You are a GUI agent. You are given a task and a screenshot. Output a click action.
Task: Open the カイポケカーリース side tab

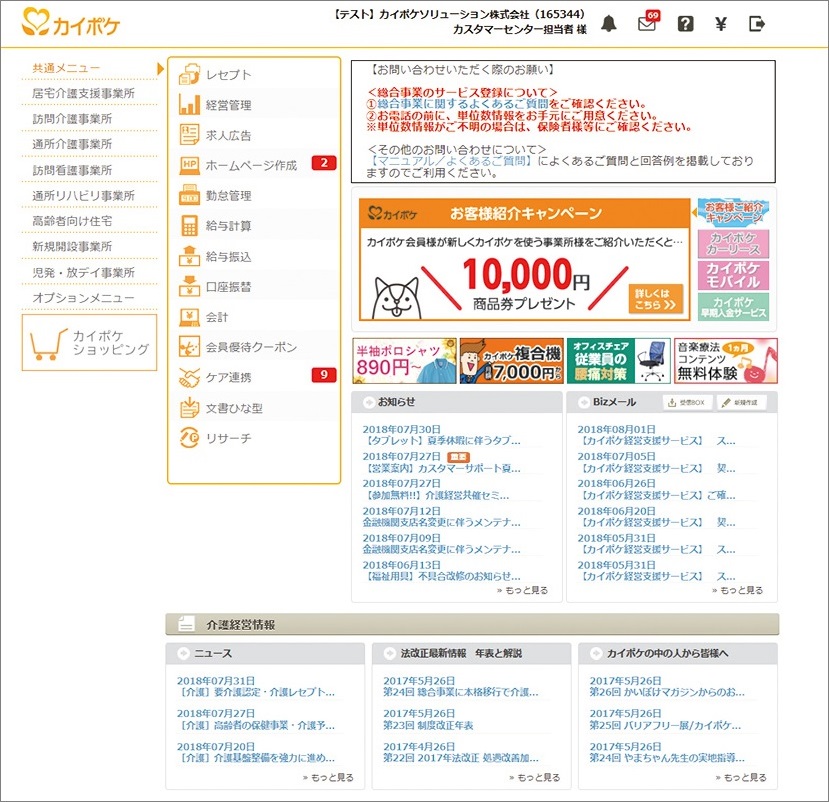733,243
